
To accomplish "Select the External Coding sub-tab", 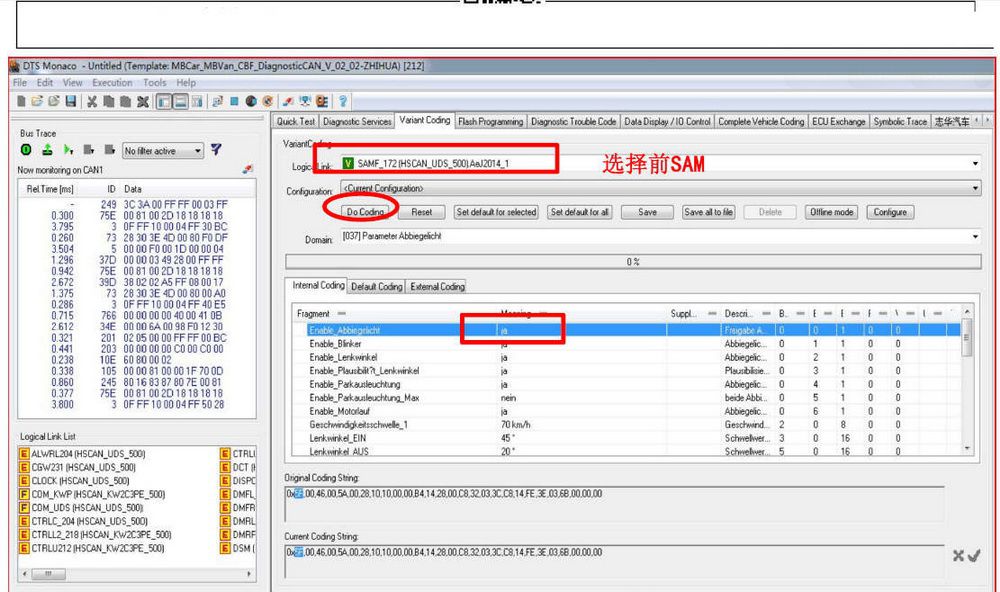I will [438, 286].
